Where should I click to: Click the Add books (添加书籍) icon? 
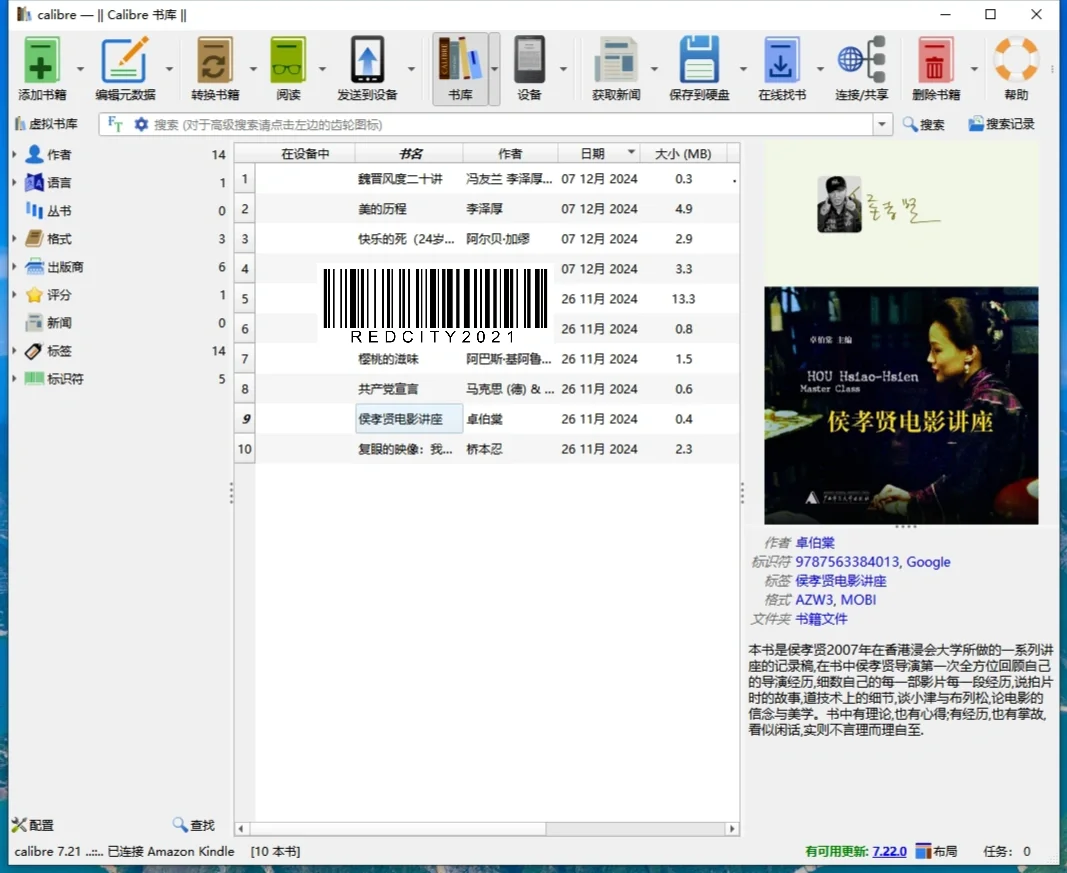(x=41, y=60)
